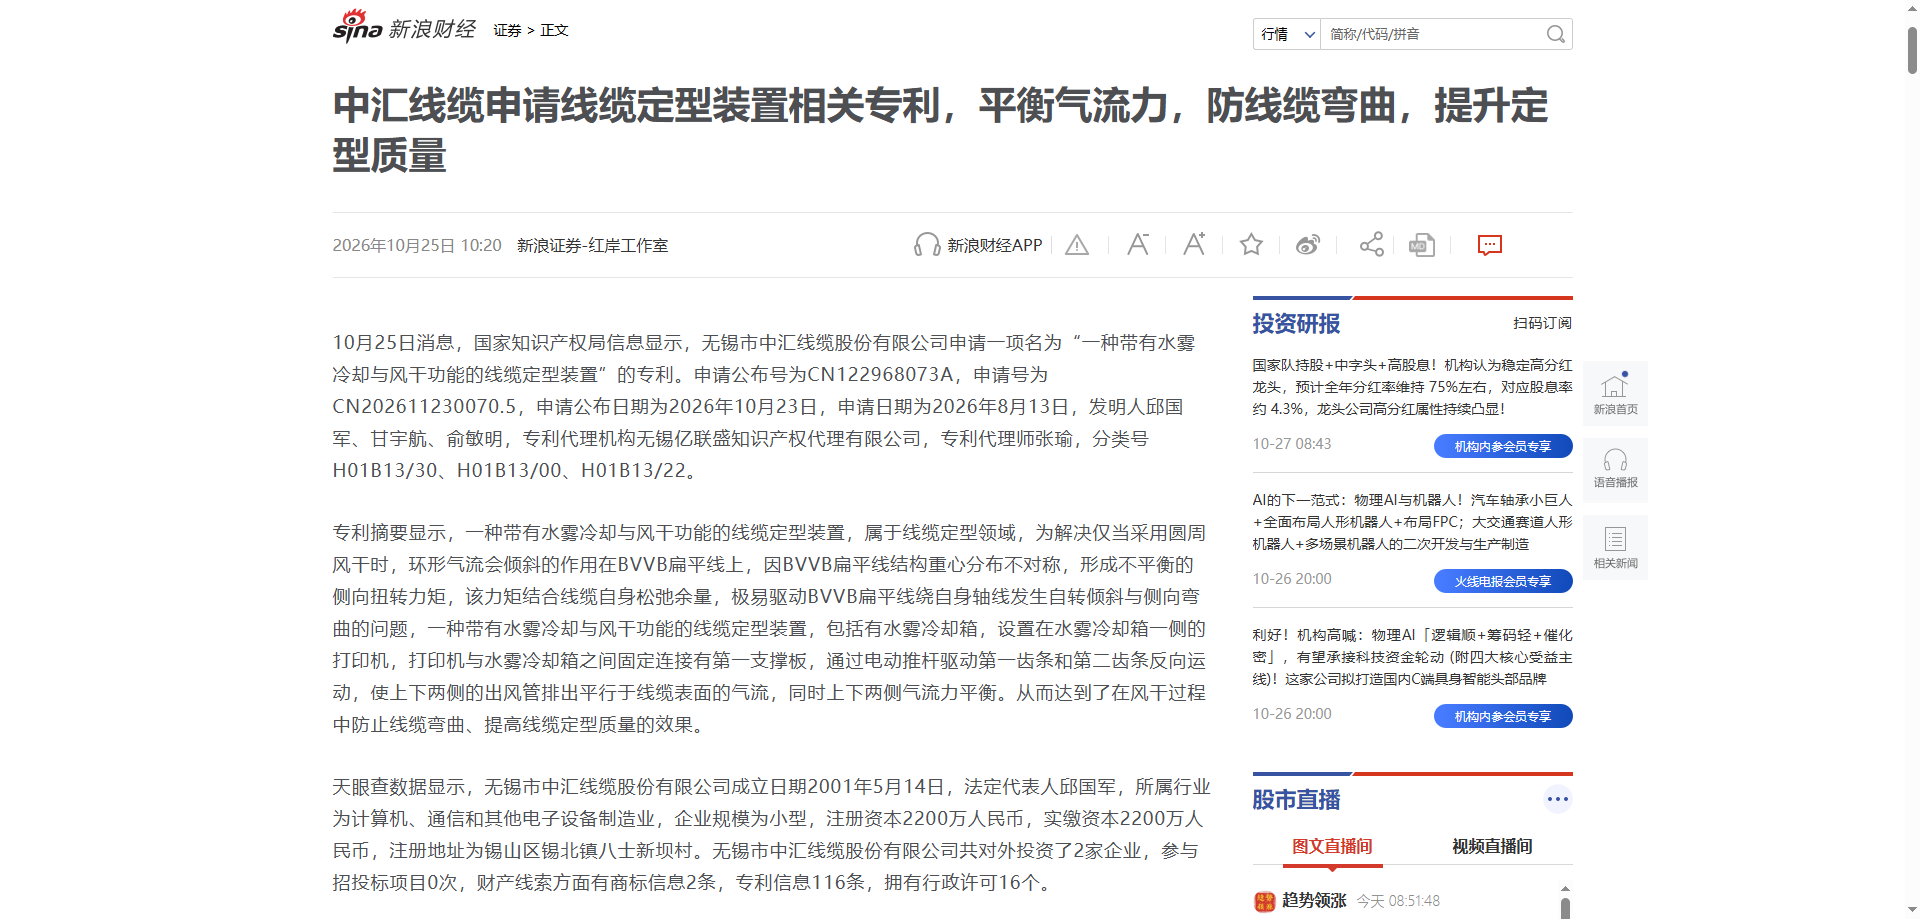Open comments via red speech bubble icon
Screen dimensions: 1920x919
click(x=1490, y=245)
